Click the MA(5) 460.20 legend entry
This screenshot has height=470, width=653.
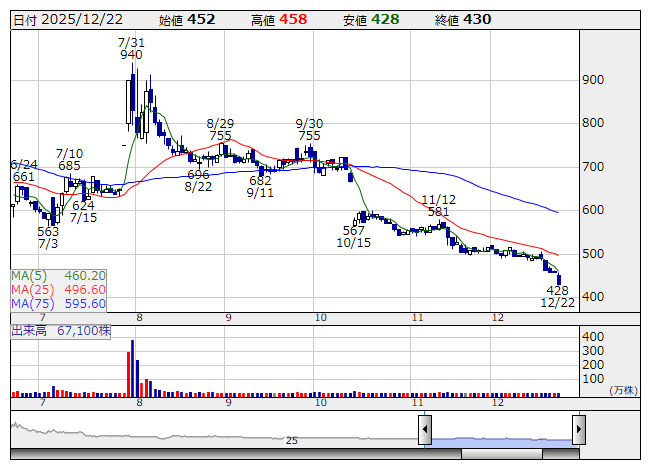(x=58, y=275)
